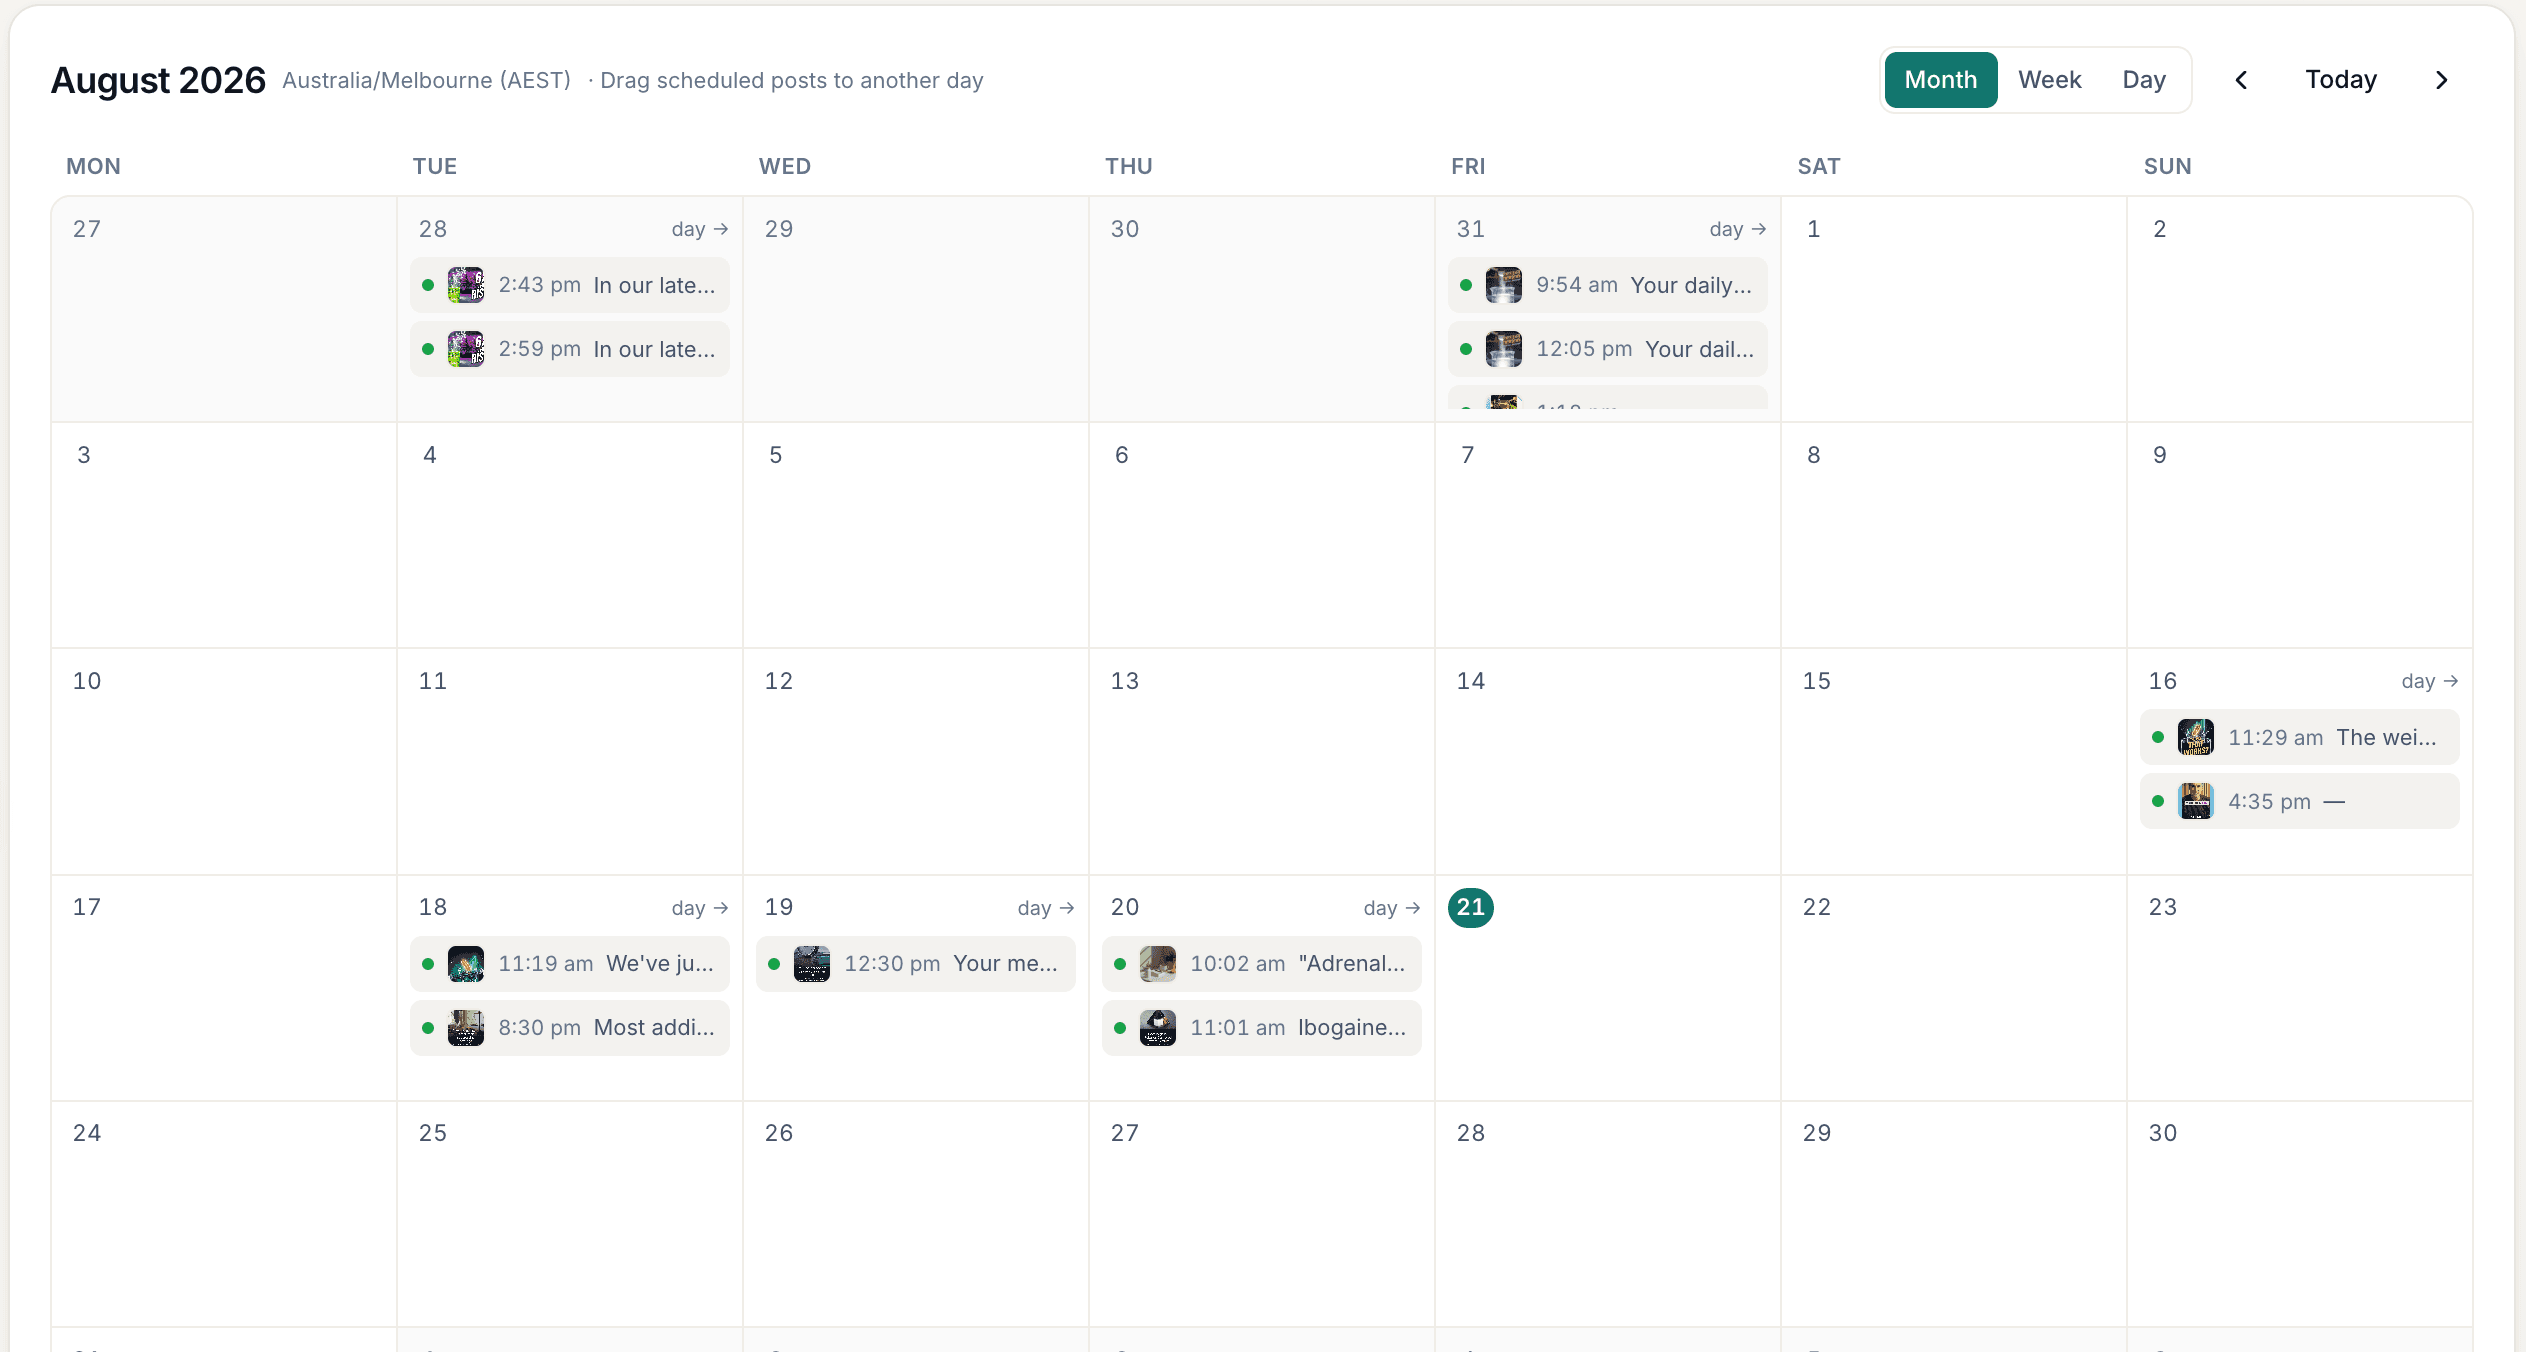Viewport: 2526px width, 1352px height.
Task: Open day view link for the 16th
Action: point(2429,681)
